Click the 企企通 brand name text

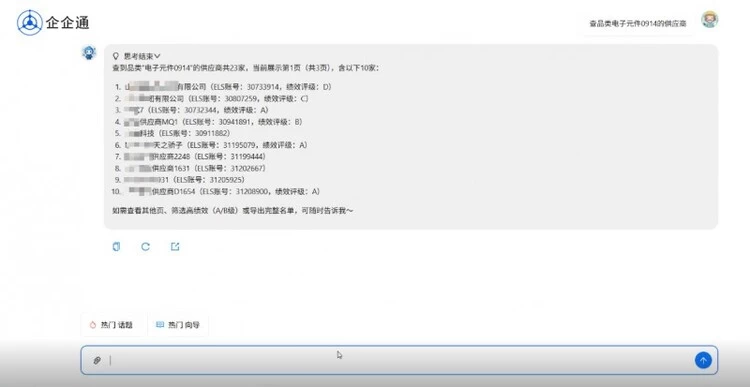[67, 22]
